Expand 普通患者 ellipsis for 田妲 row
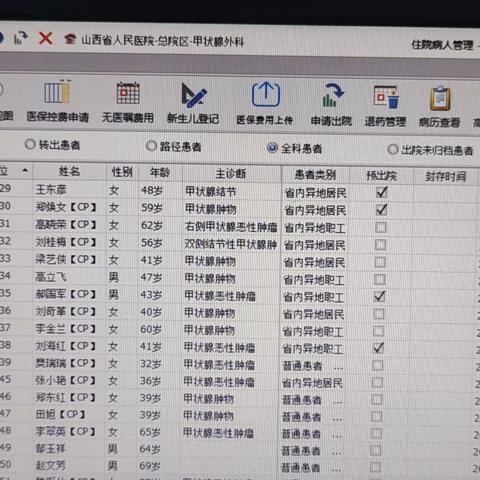 337,419
